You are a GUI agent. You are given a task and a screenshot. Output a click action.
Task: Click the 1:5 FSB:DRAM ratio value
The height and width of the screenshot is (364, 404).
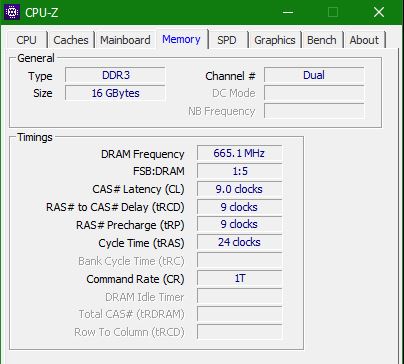239,171
